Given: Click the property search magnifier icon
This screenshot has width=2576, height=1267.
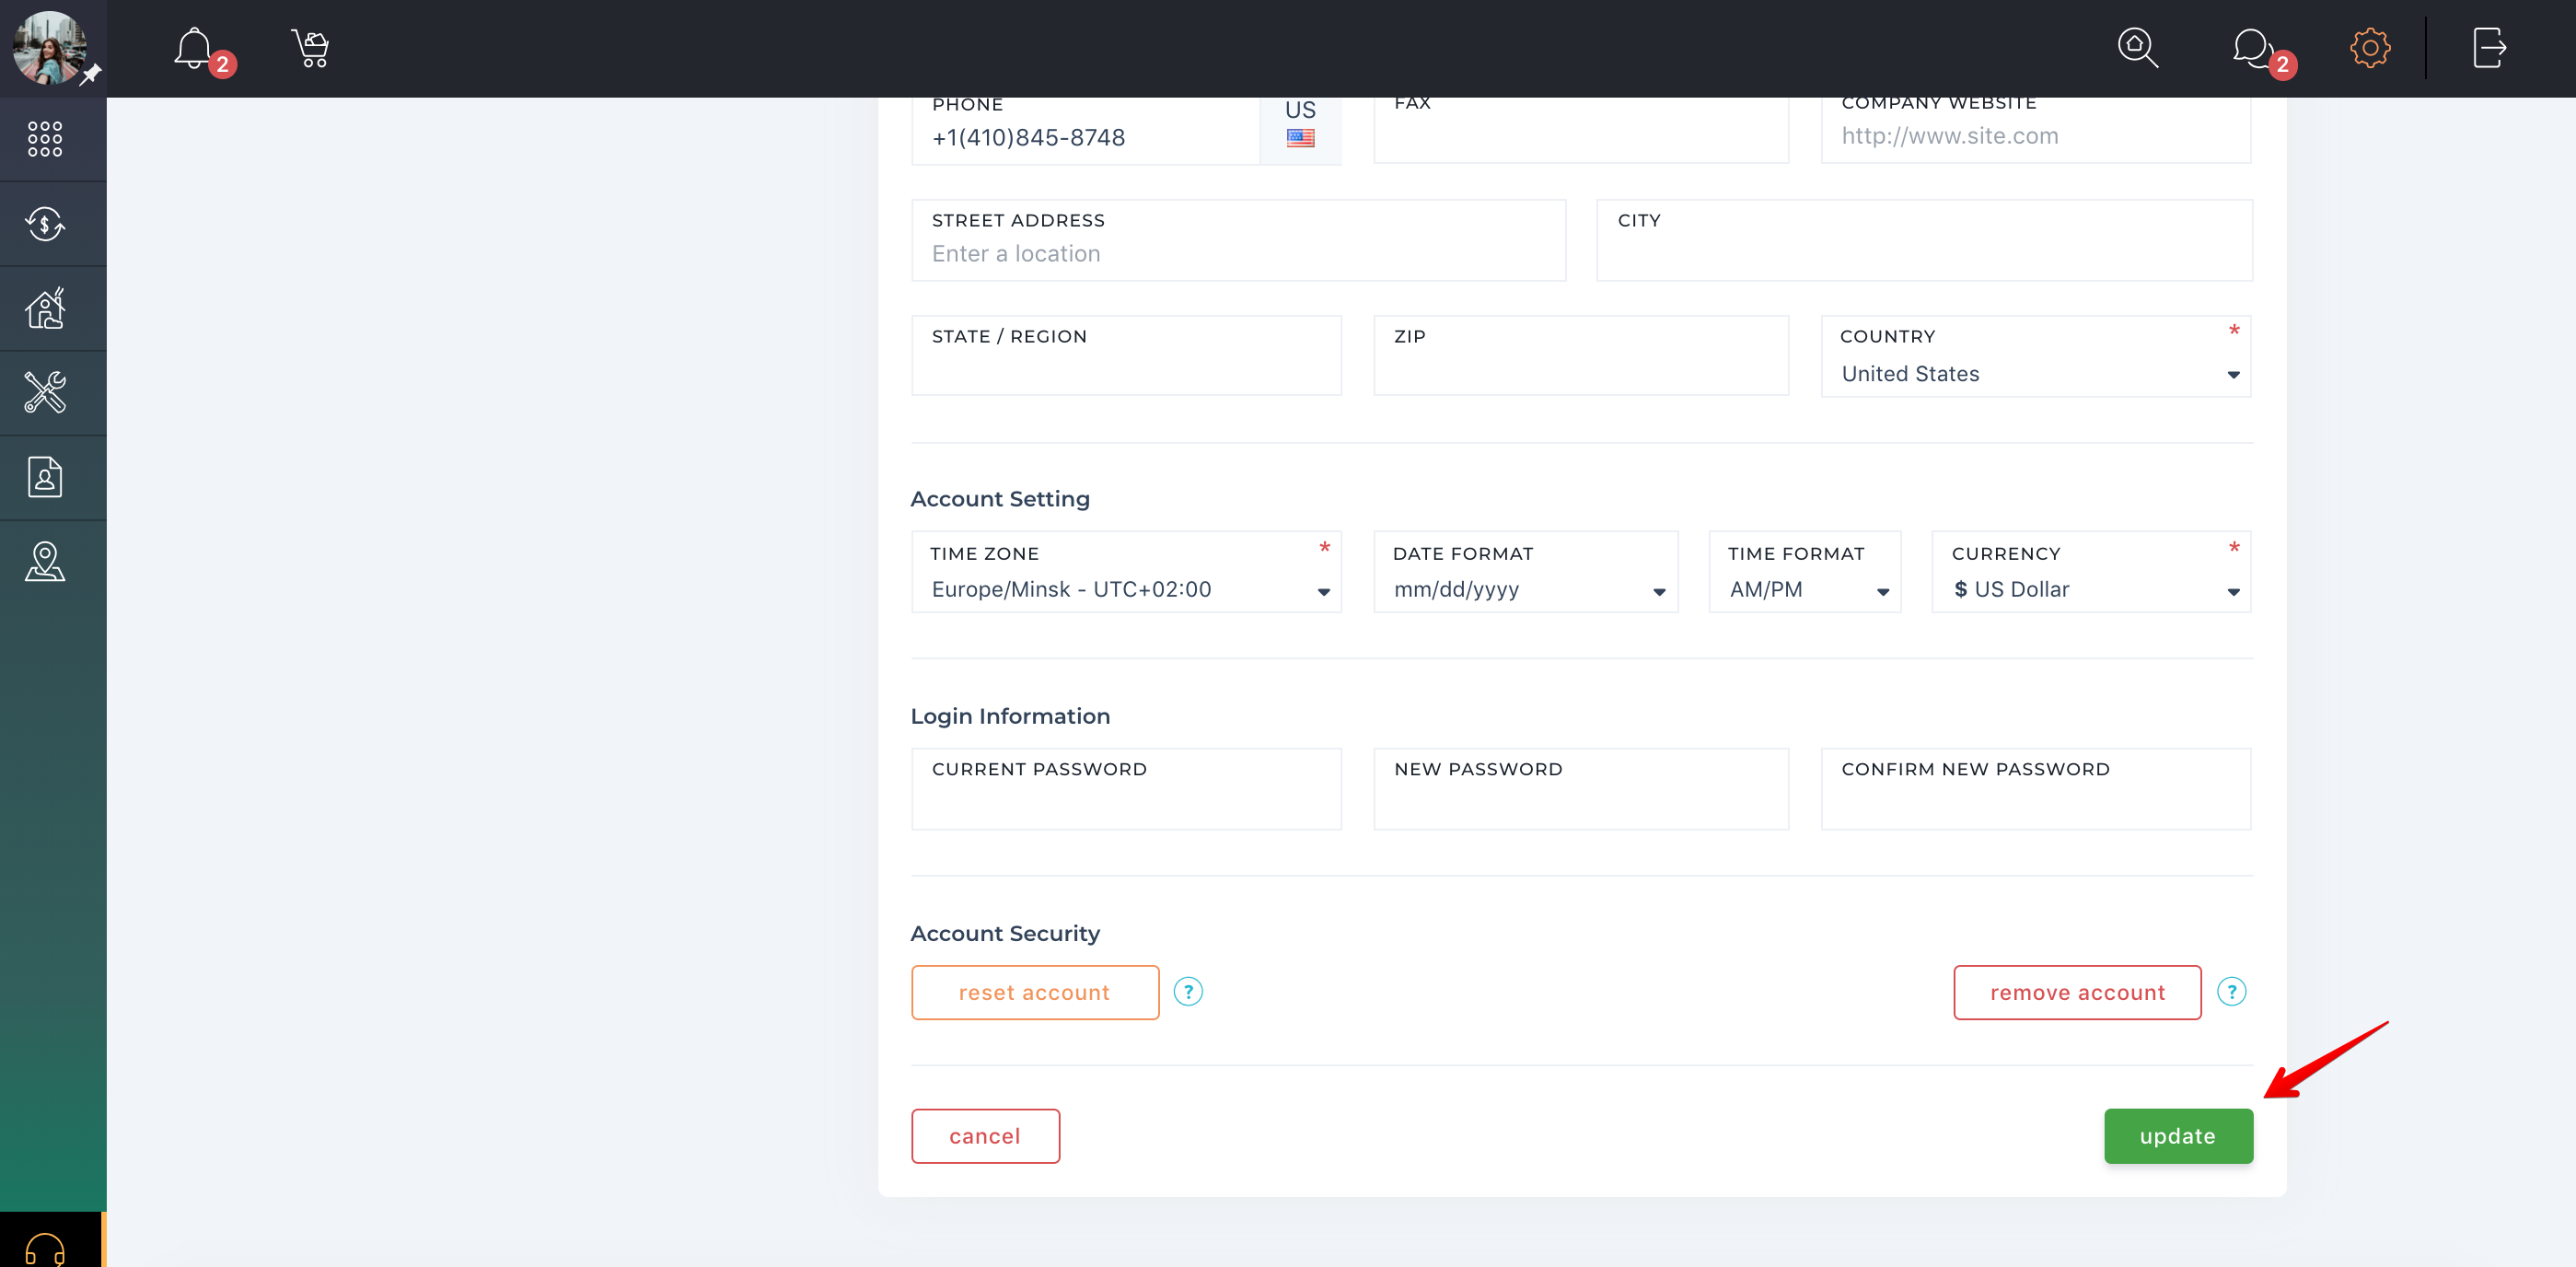Looking at the screenshot, I should click(x=2137, y=48).
